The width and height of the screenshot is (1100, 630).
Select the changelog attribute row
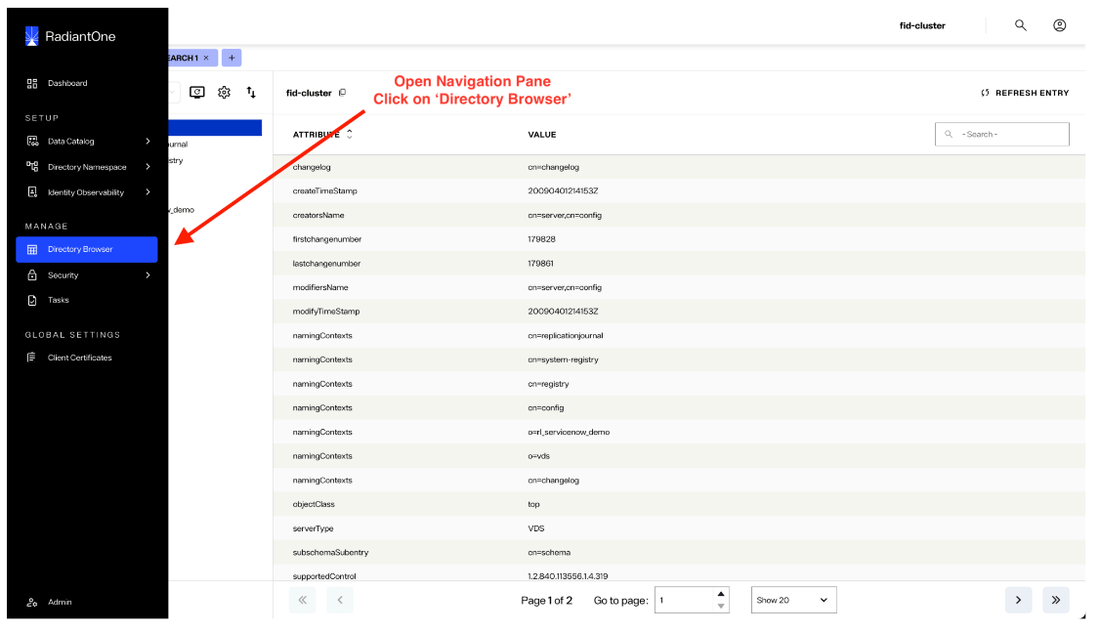679,167
